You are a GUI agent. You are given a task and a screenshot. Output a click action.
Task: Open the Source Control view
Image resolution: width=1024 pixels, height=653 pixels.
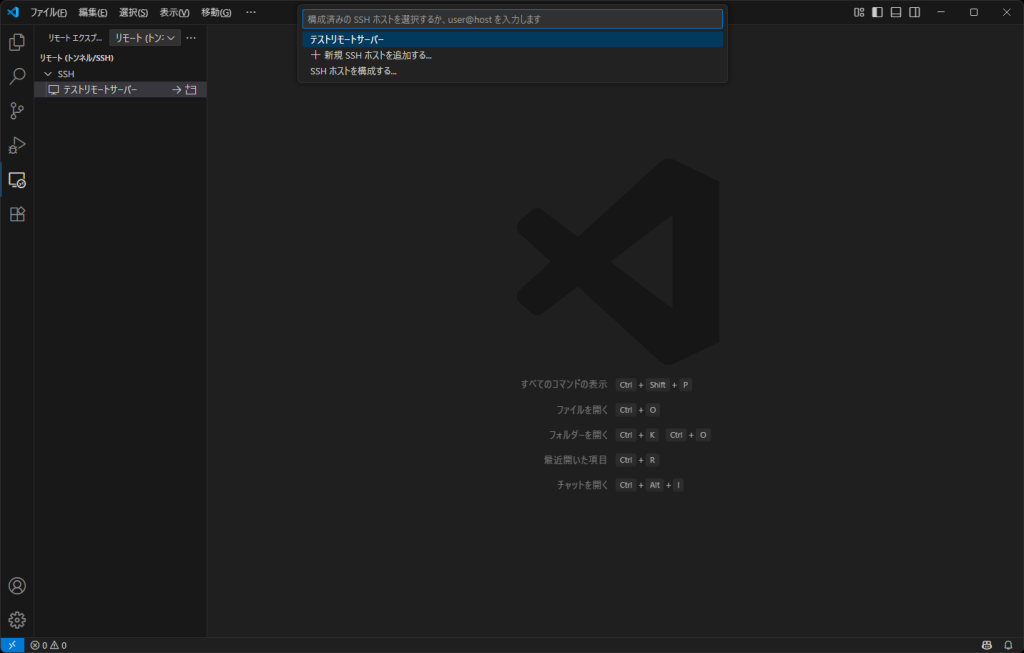tap(17, 111)
